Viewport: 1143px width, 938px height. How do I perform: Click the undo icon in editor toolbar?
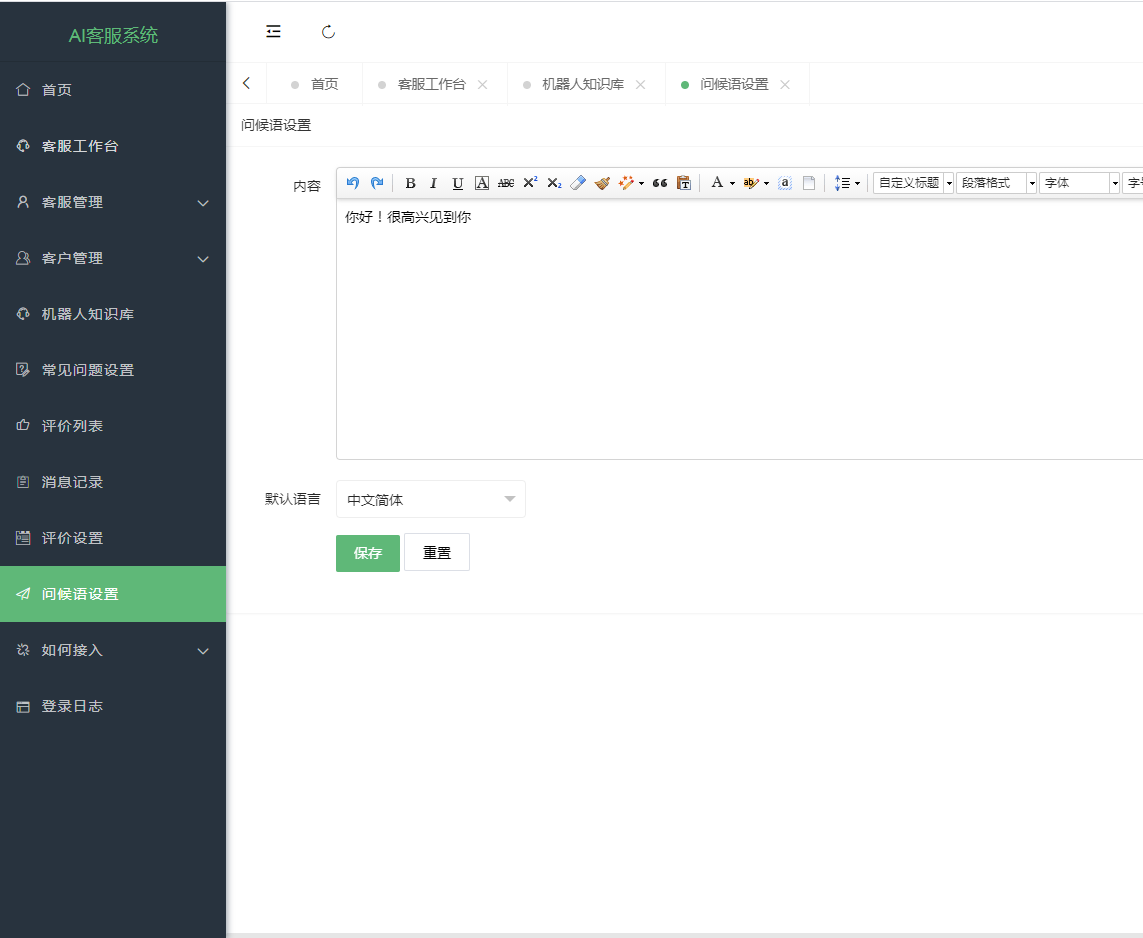coord(352,183)
